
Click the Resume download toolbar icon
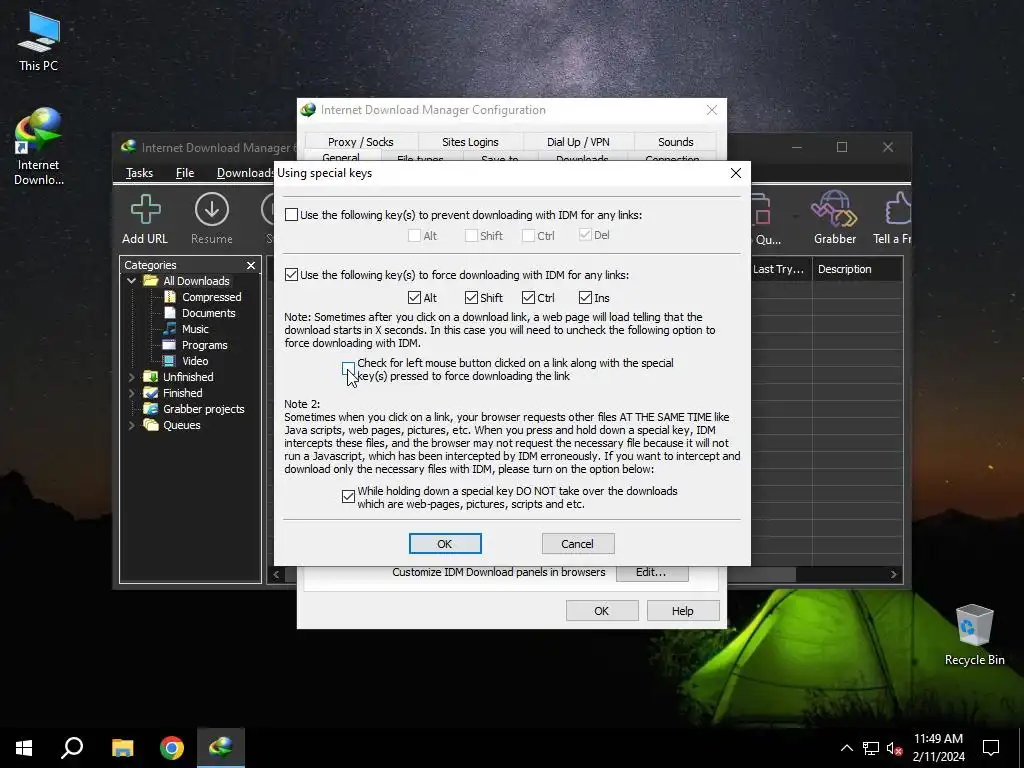pos(212,209)
